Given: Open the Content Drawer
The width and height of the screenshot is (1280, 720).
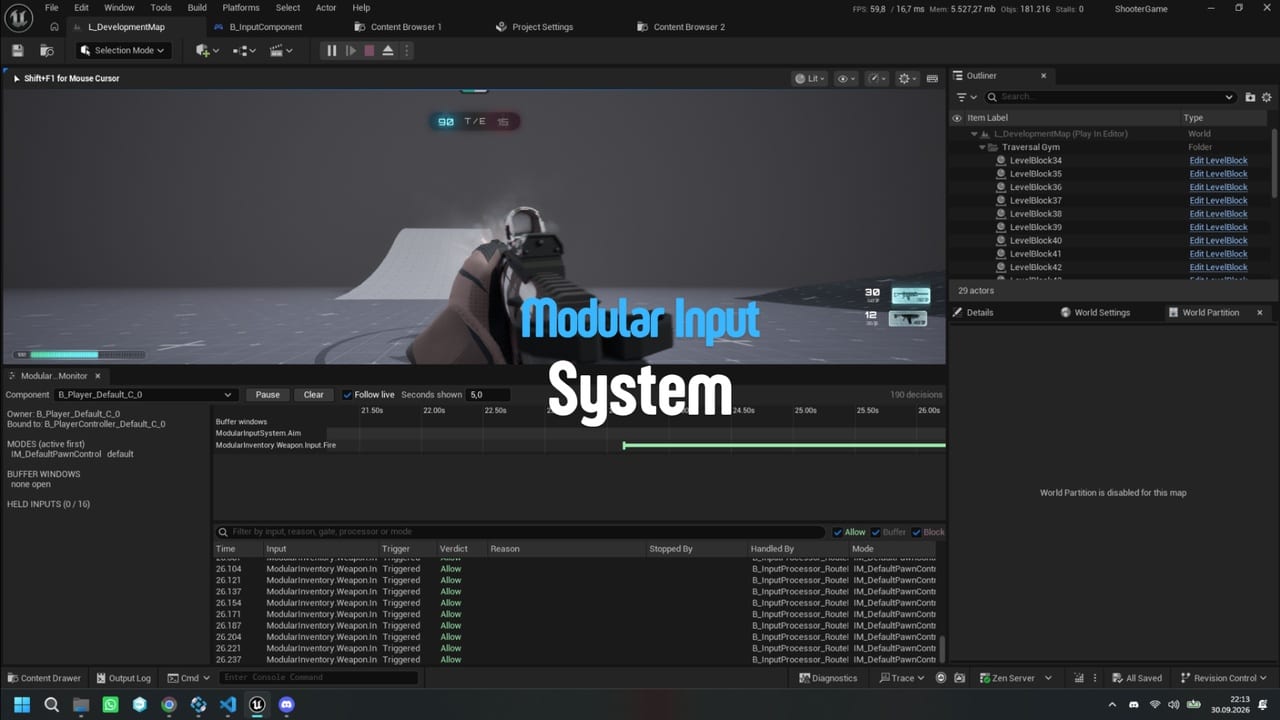Looking at the screenshot, I should (44, 678).
